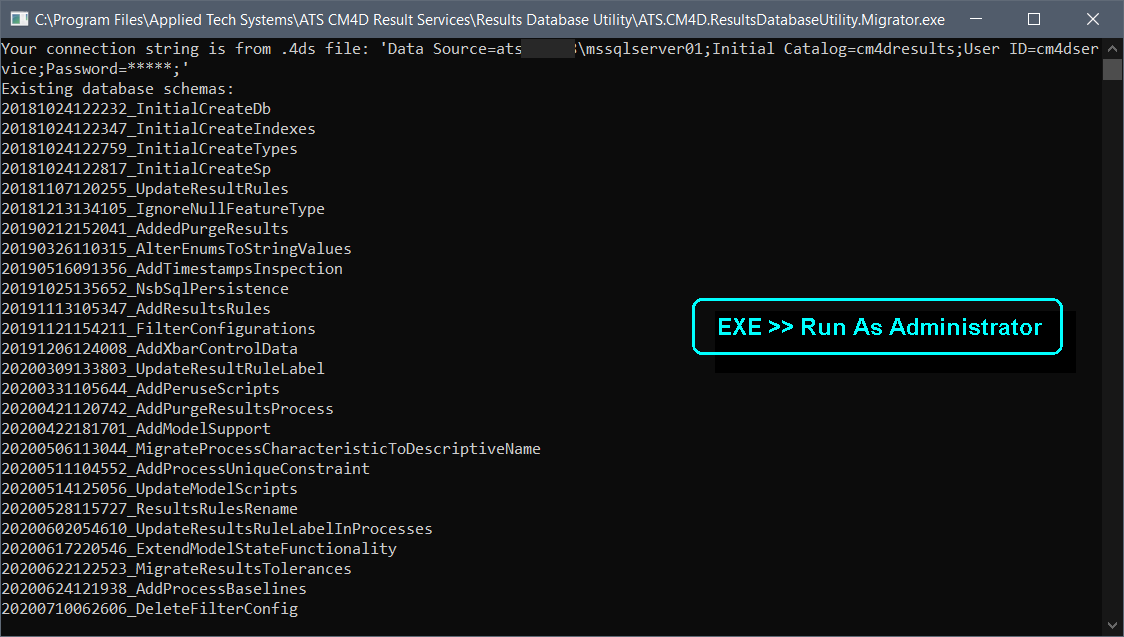1124x637 pixels.
Task: Select the 20200710062606_DeleteFilterConfig entry
Action: click(x=149, y=609)
